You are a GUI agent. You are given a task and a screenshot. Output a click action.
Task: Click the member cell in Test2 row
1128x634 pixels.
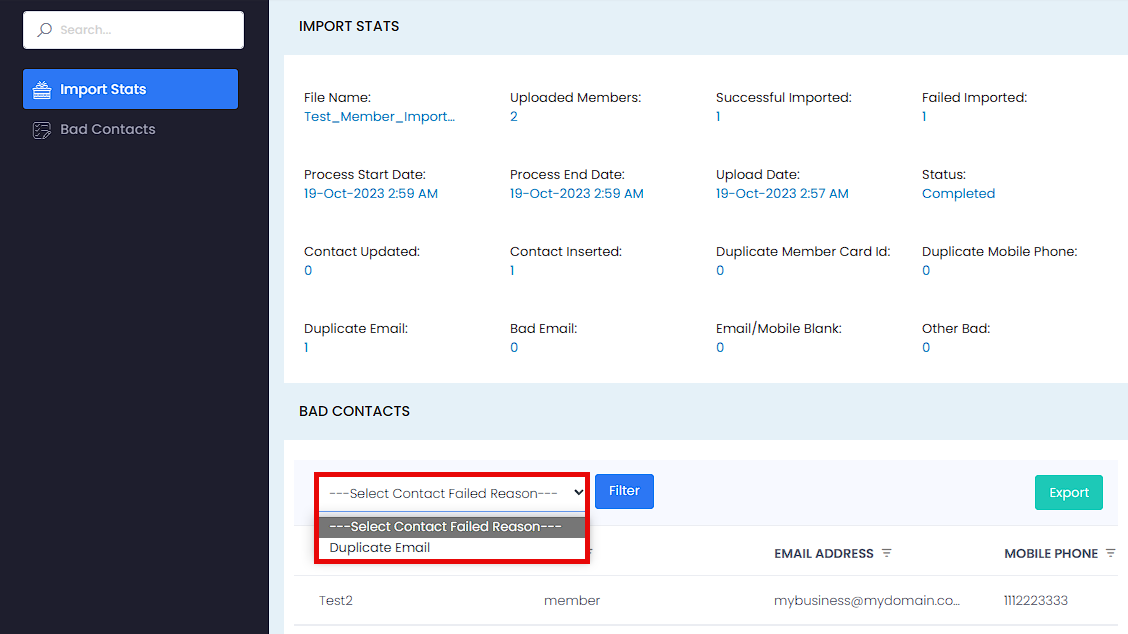click(x=572, y=600)
